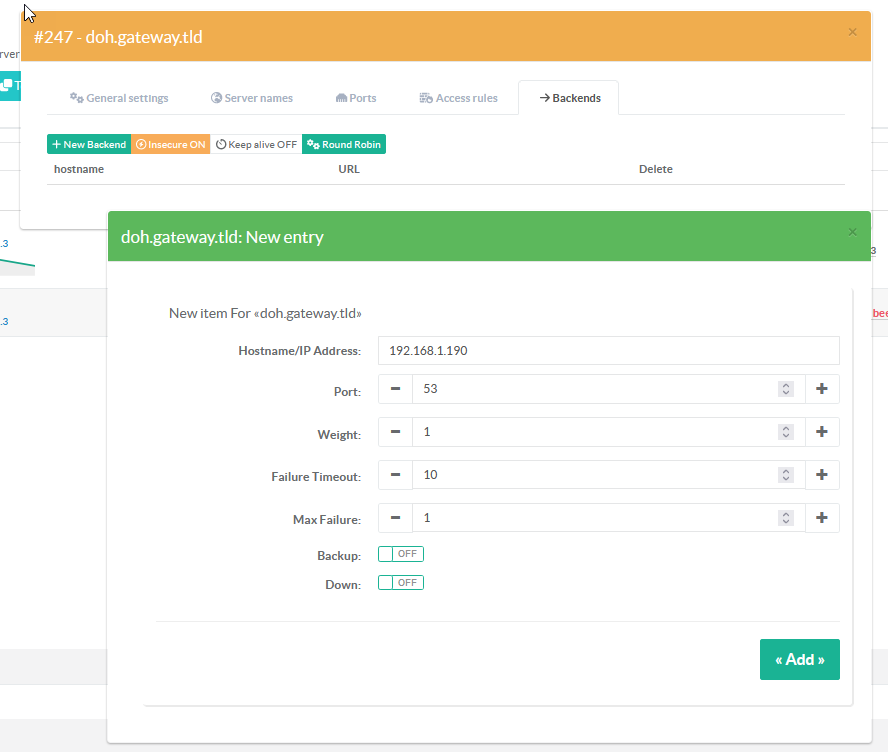The width and height of the screenshot is (888, 752).
Task: Click the Port field spinner arrows
Action: (786, 389)
